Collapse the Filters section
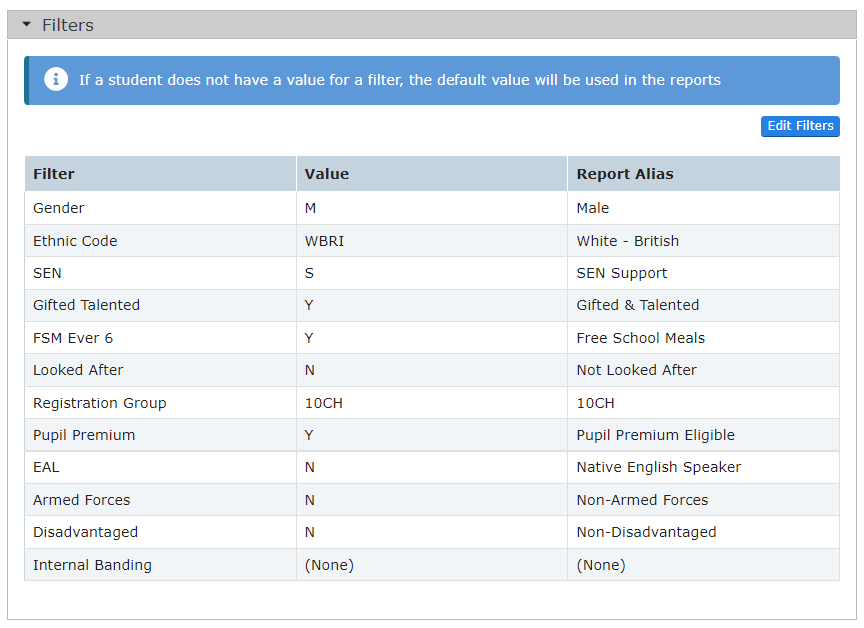This screenshot has height=628, width=864. click(x=26, y=24)
